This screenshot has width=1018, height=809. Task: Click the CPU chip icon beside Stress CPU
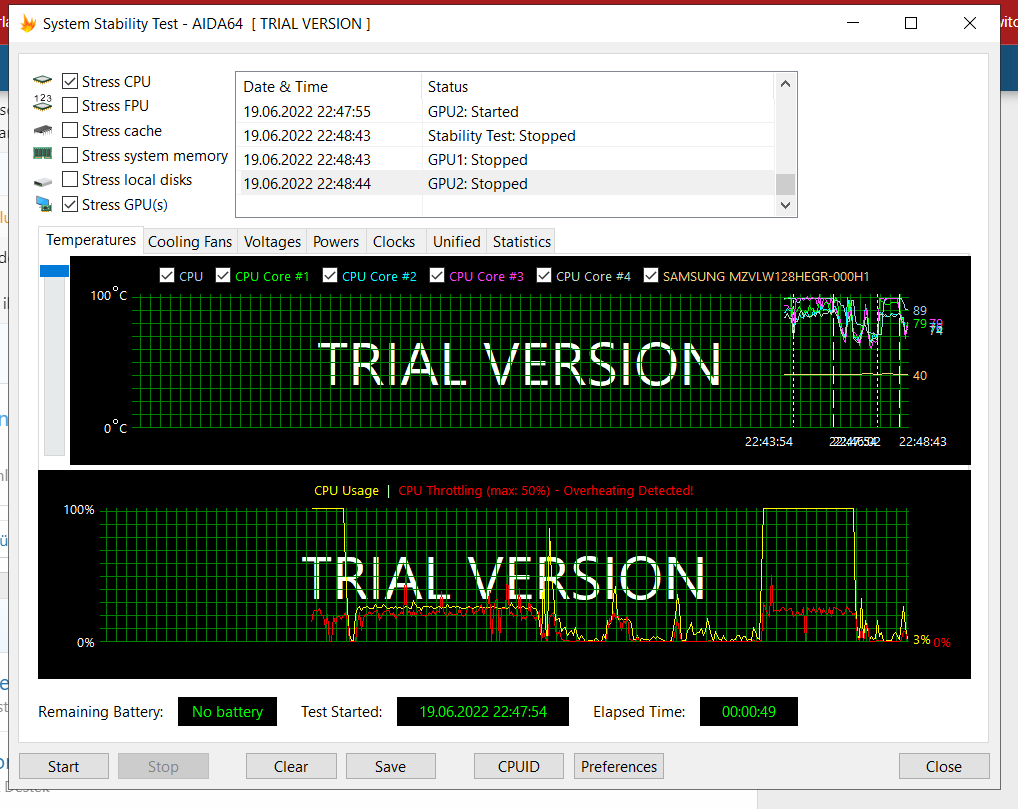[43, 81]
